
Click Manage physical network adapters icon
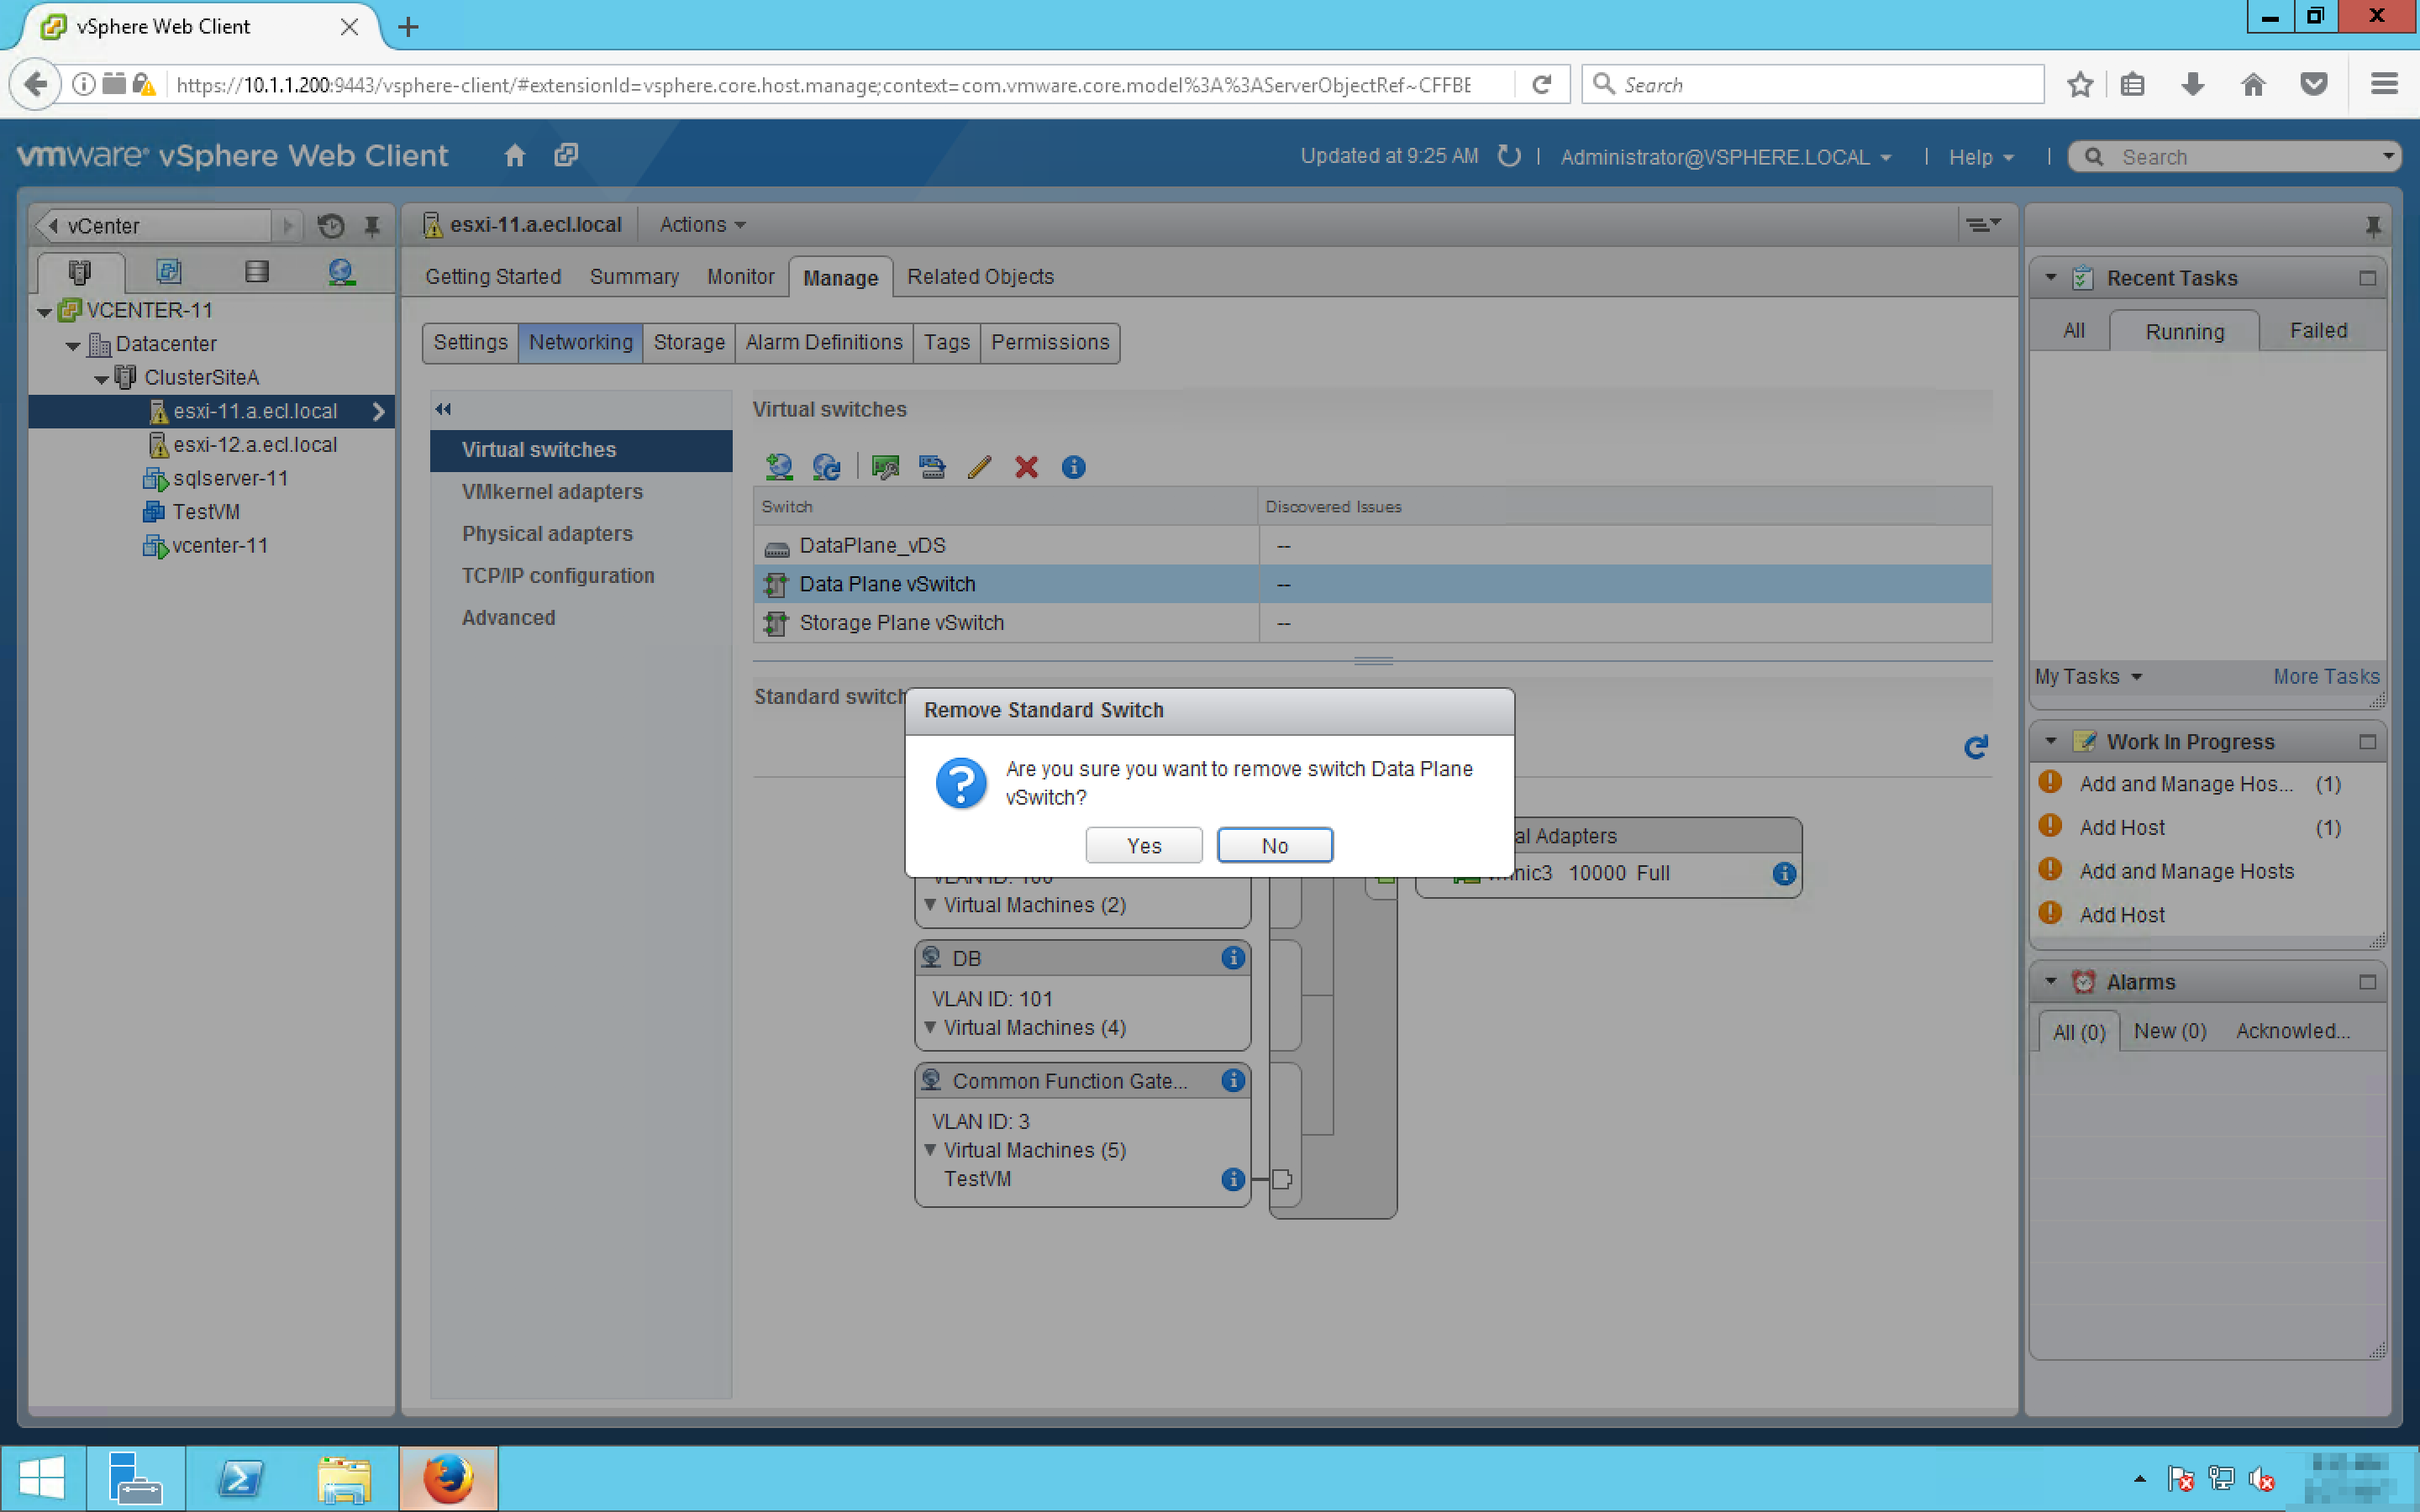[884, 467]
